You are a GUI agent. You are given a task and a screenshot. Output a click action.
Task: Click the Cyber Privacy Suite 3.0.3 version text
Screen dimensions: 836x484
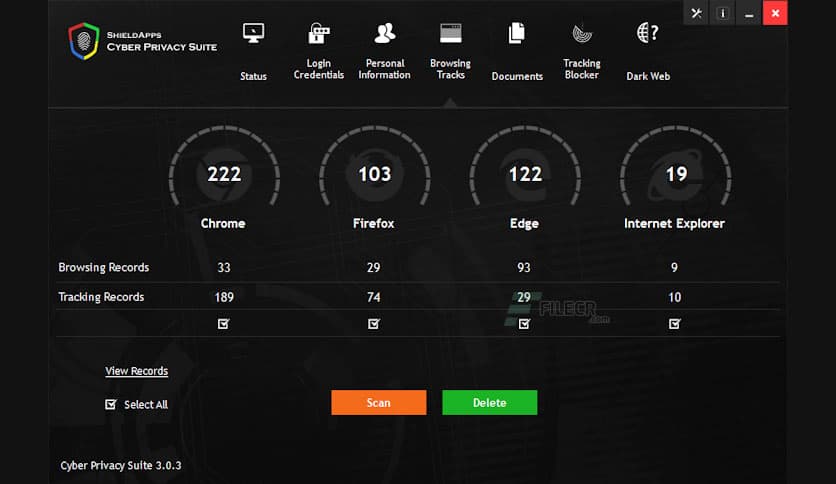pos(120,465)
